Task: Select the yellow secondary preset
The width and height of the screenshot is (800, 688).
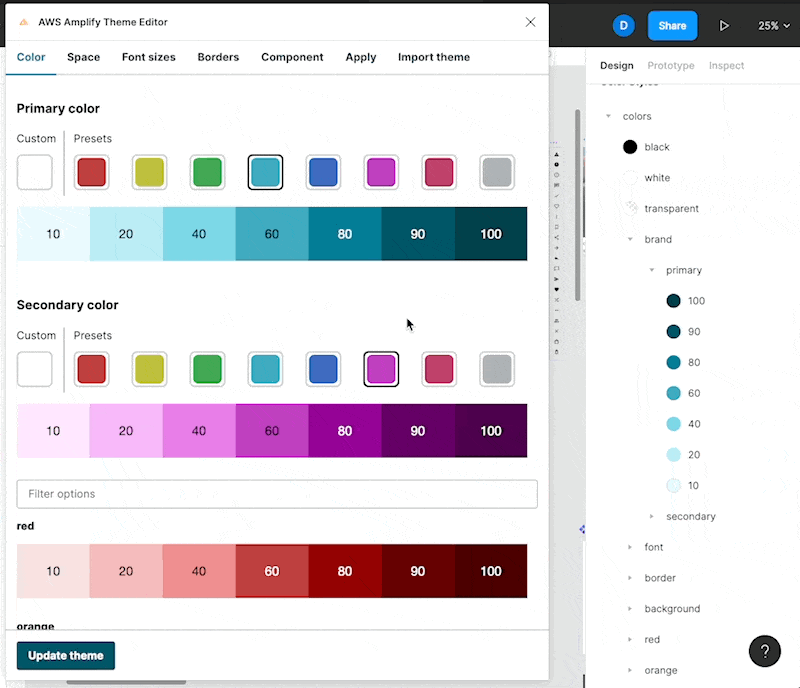Action: click(149, 369)
